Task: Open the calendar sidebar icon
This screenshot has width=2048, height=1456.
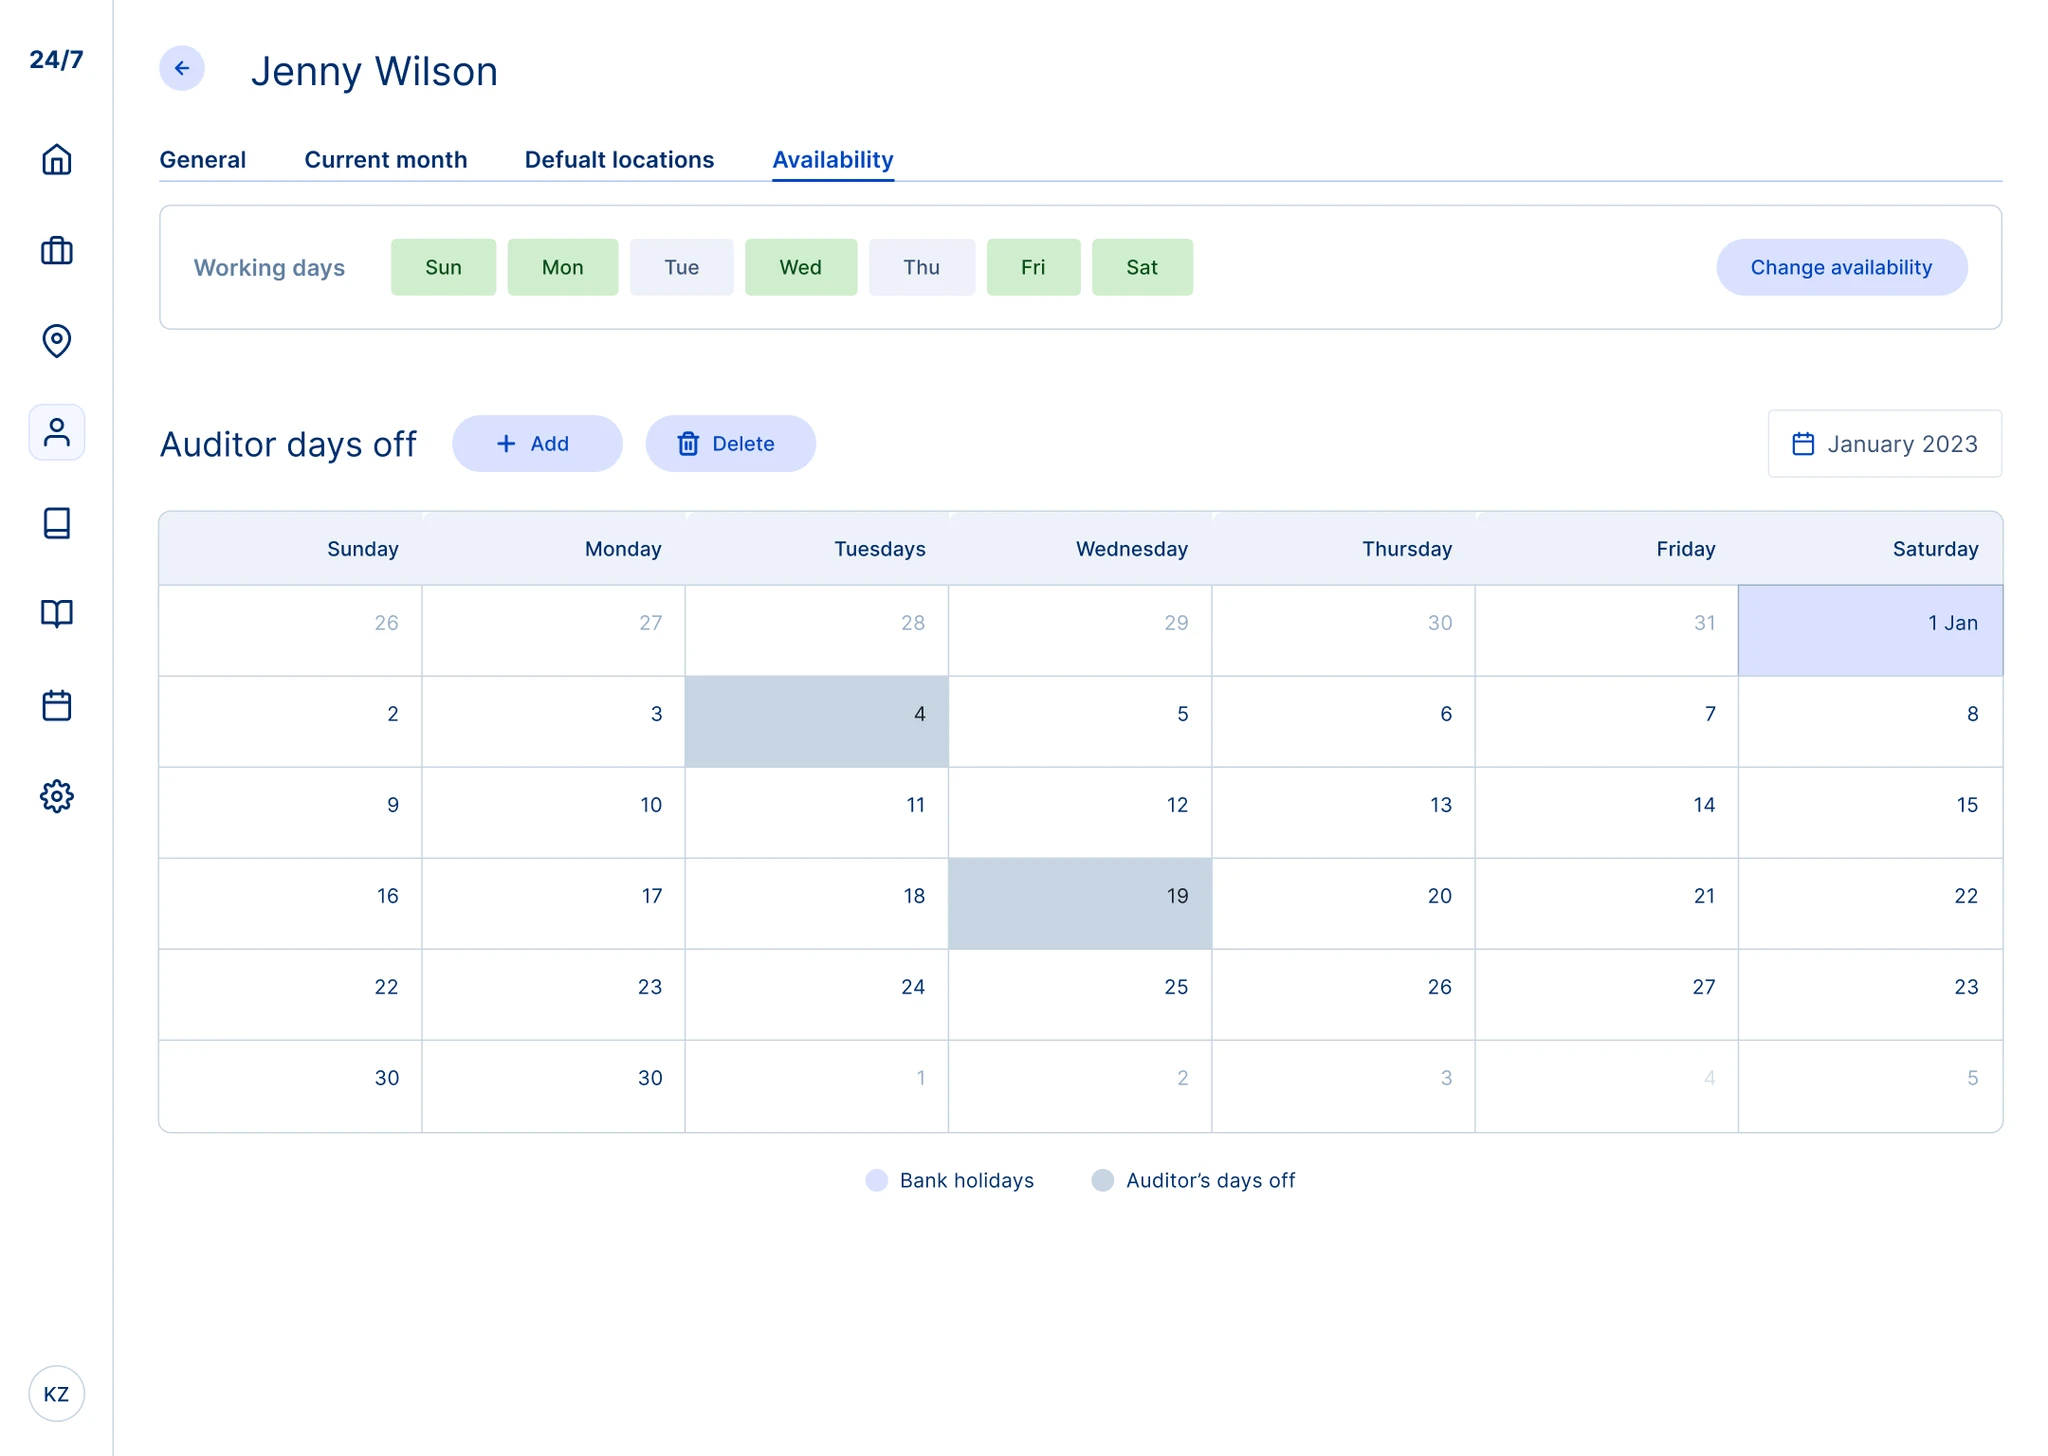Action: [x=57, y=705]
